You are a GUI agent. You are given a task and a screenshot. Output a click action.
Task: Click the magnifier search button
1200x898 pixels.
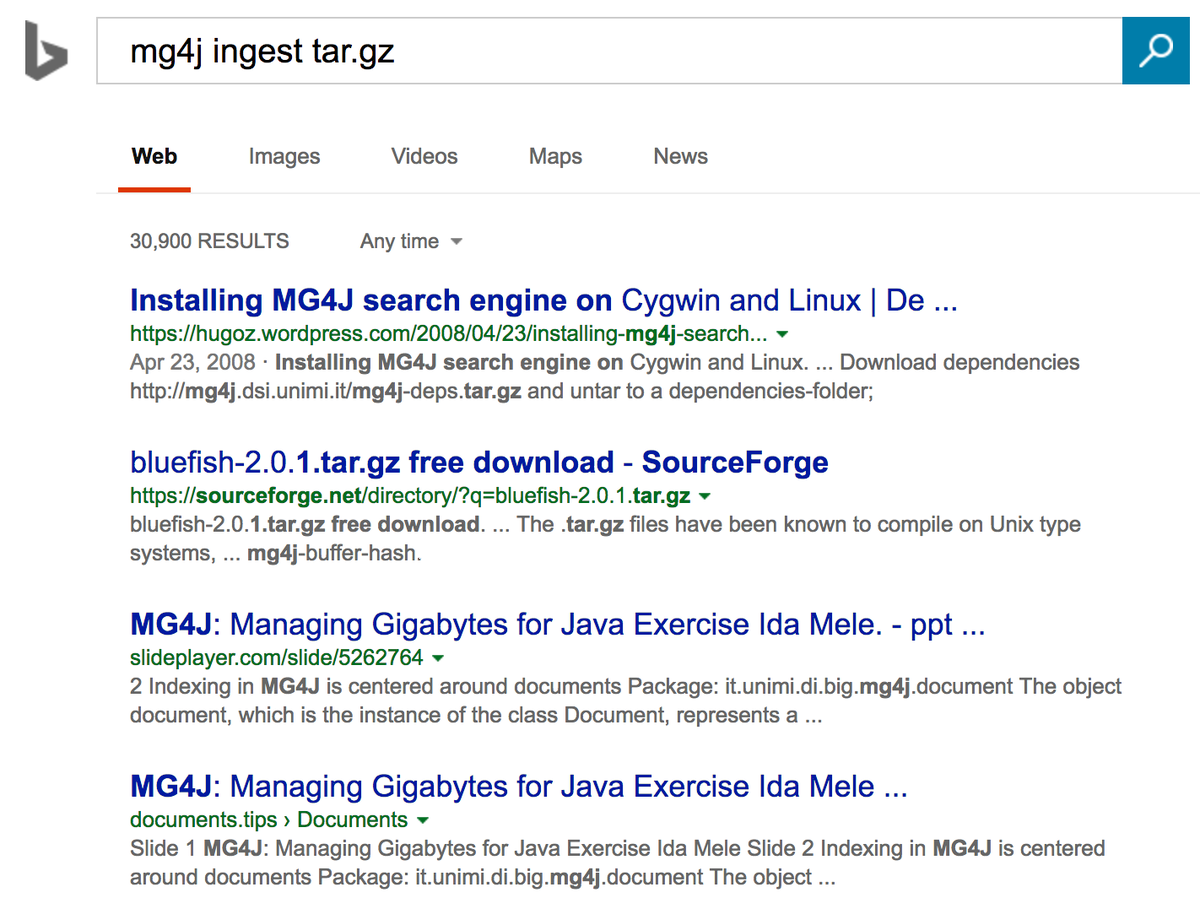[1155, 49]
